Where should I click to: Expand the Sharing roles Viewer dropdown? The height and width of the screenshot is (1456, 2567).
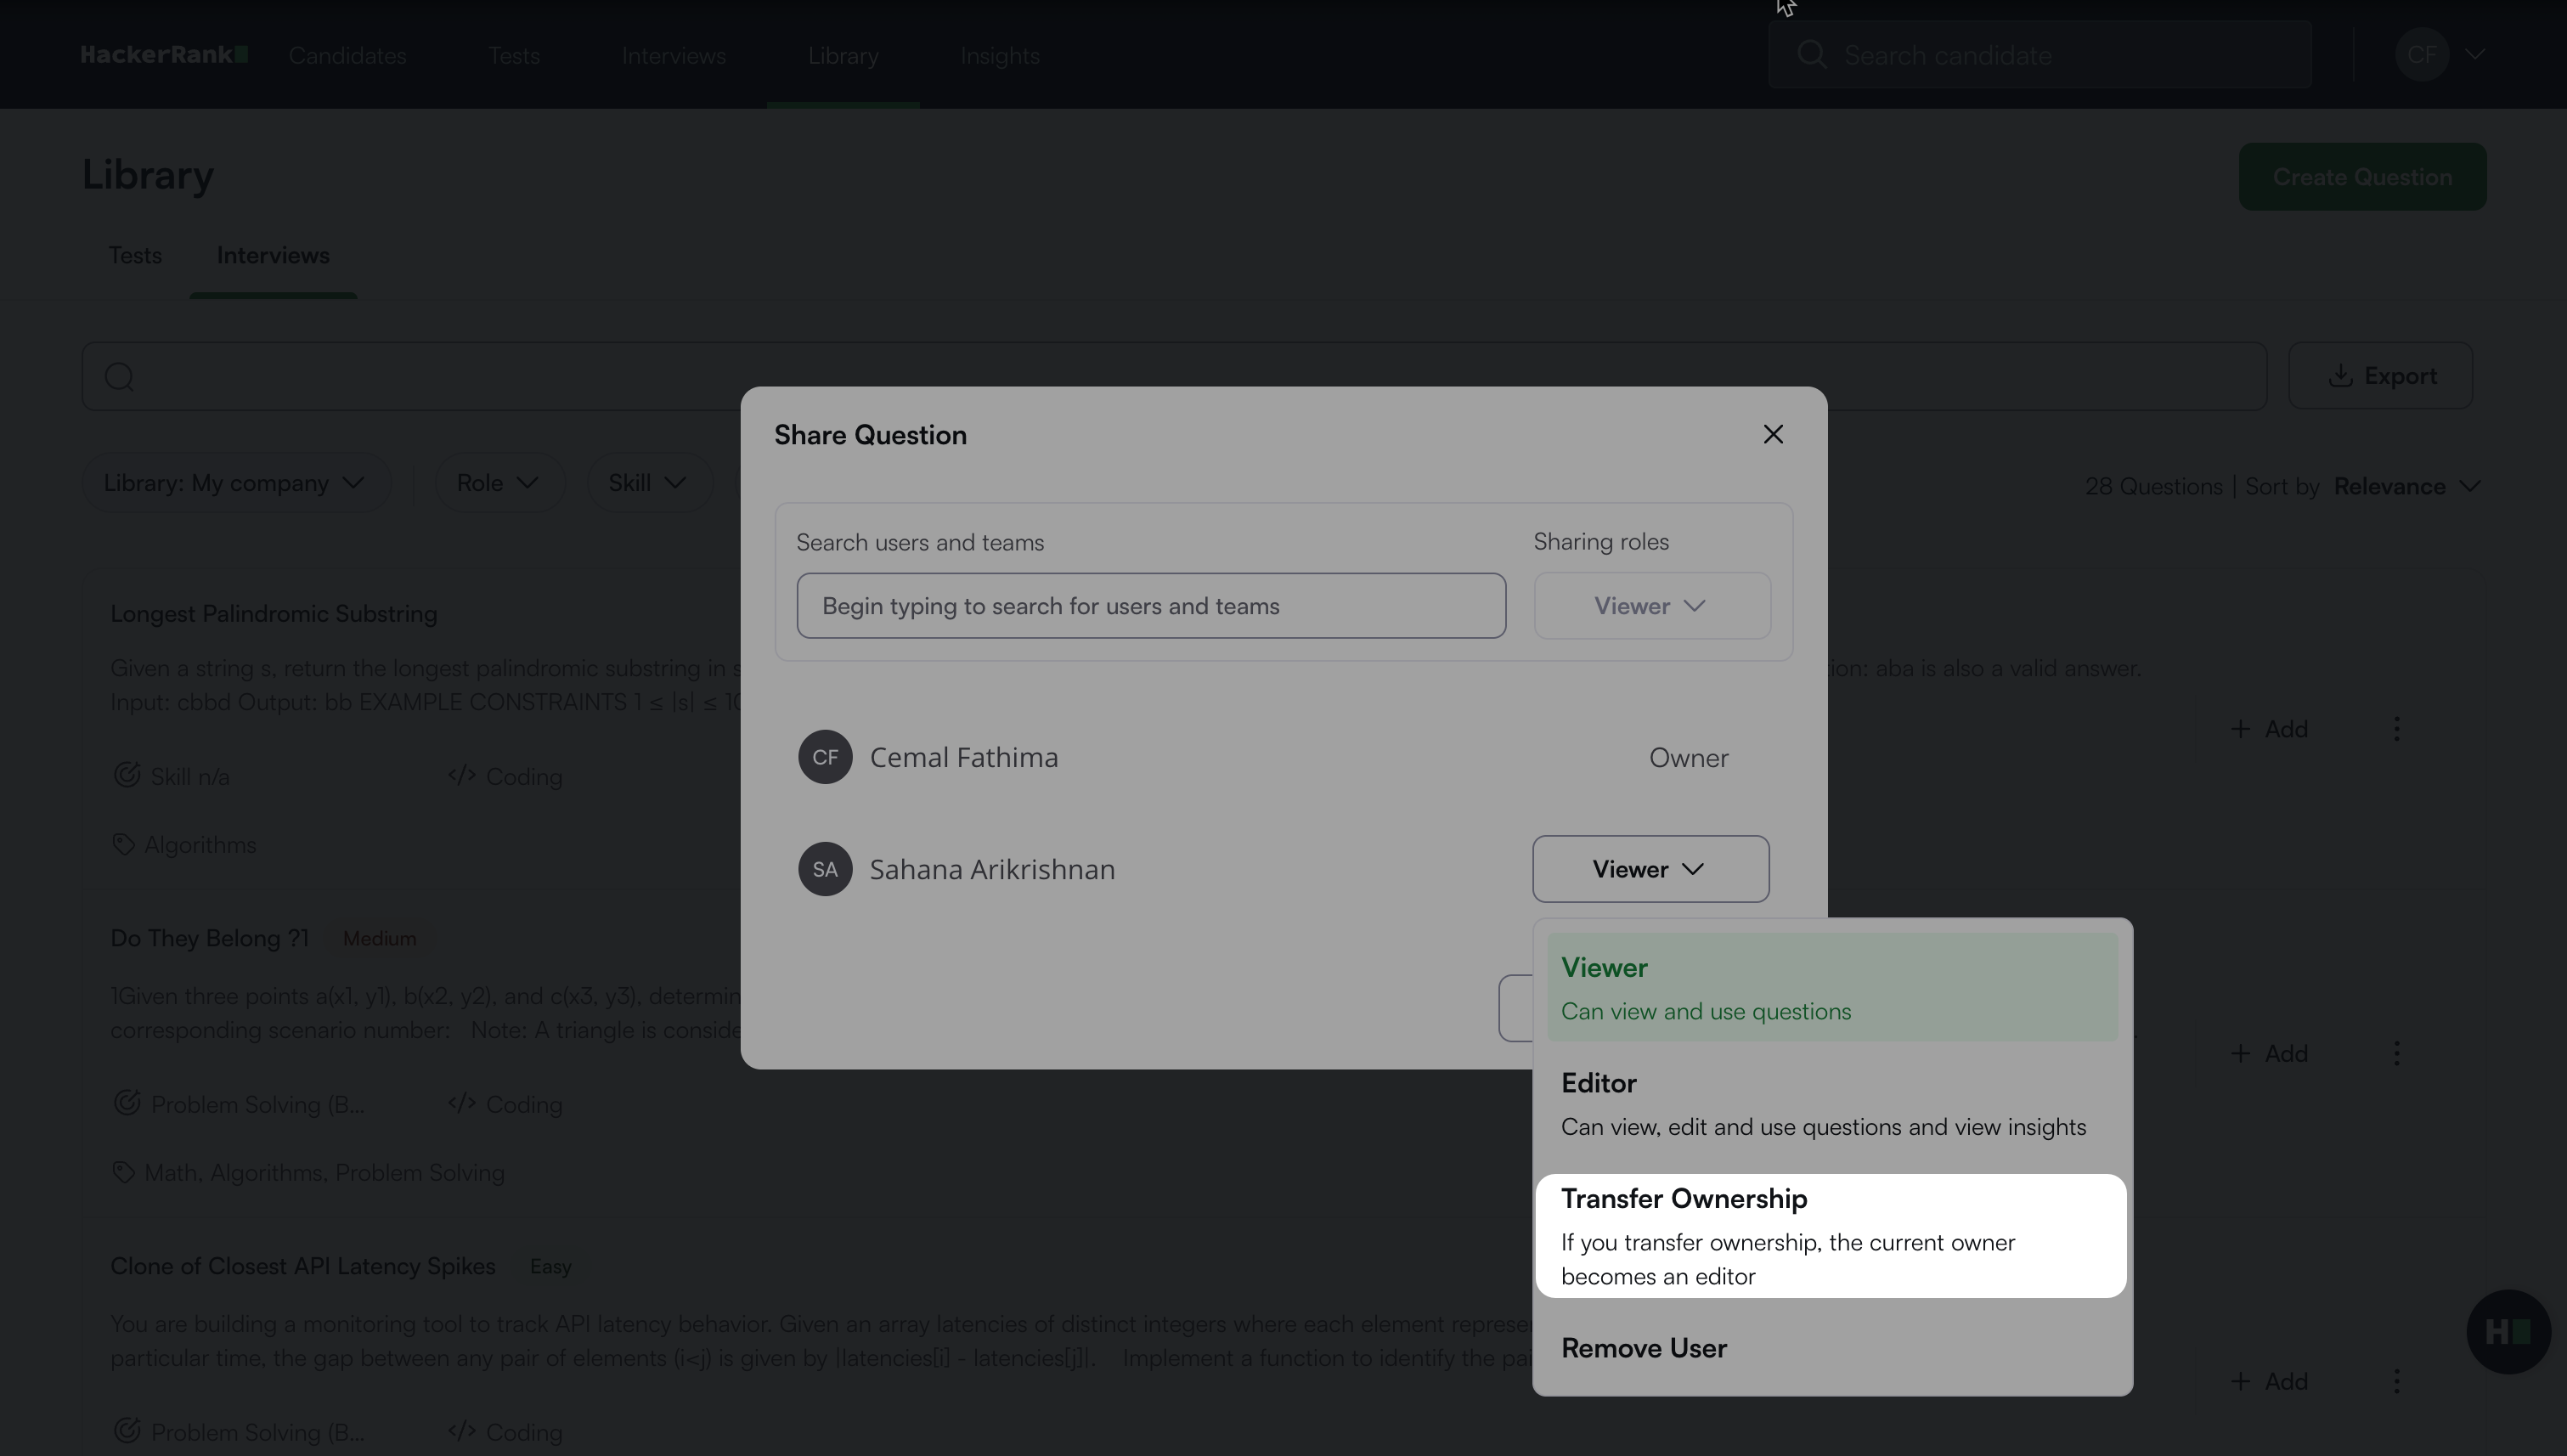click(x=1651, y=606)
